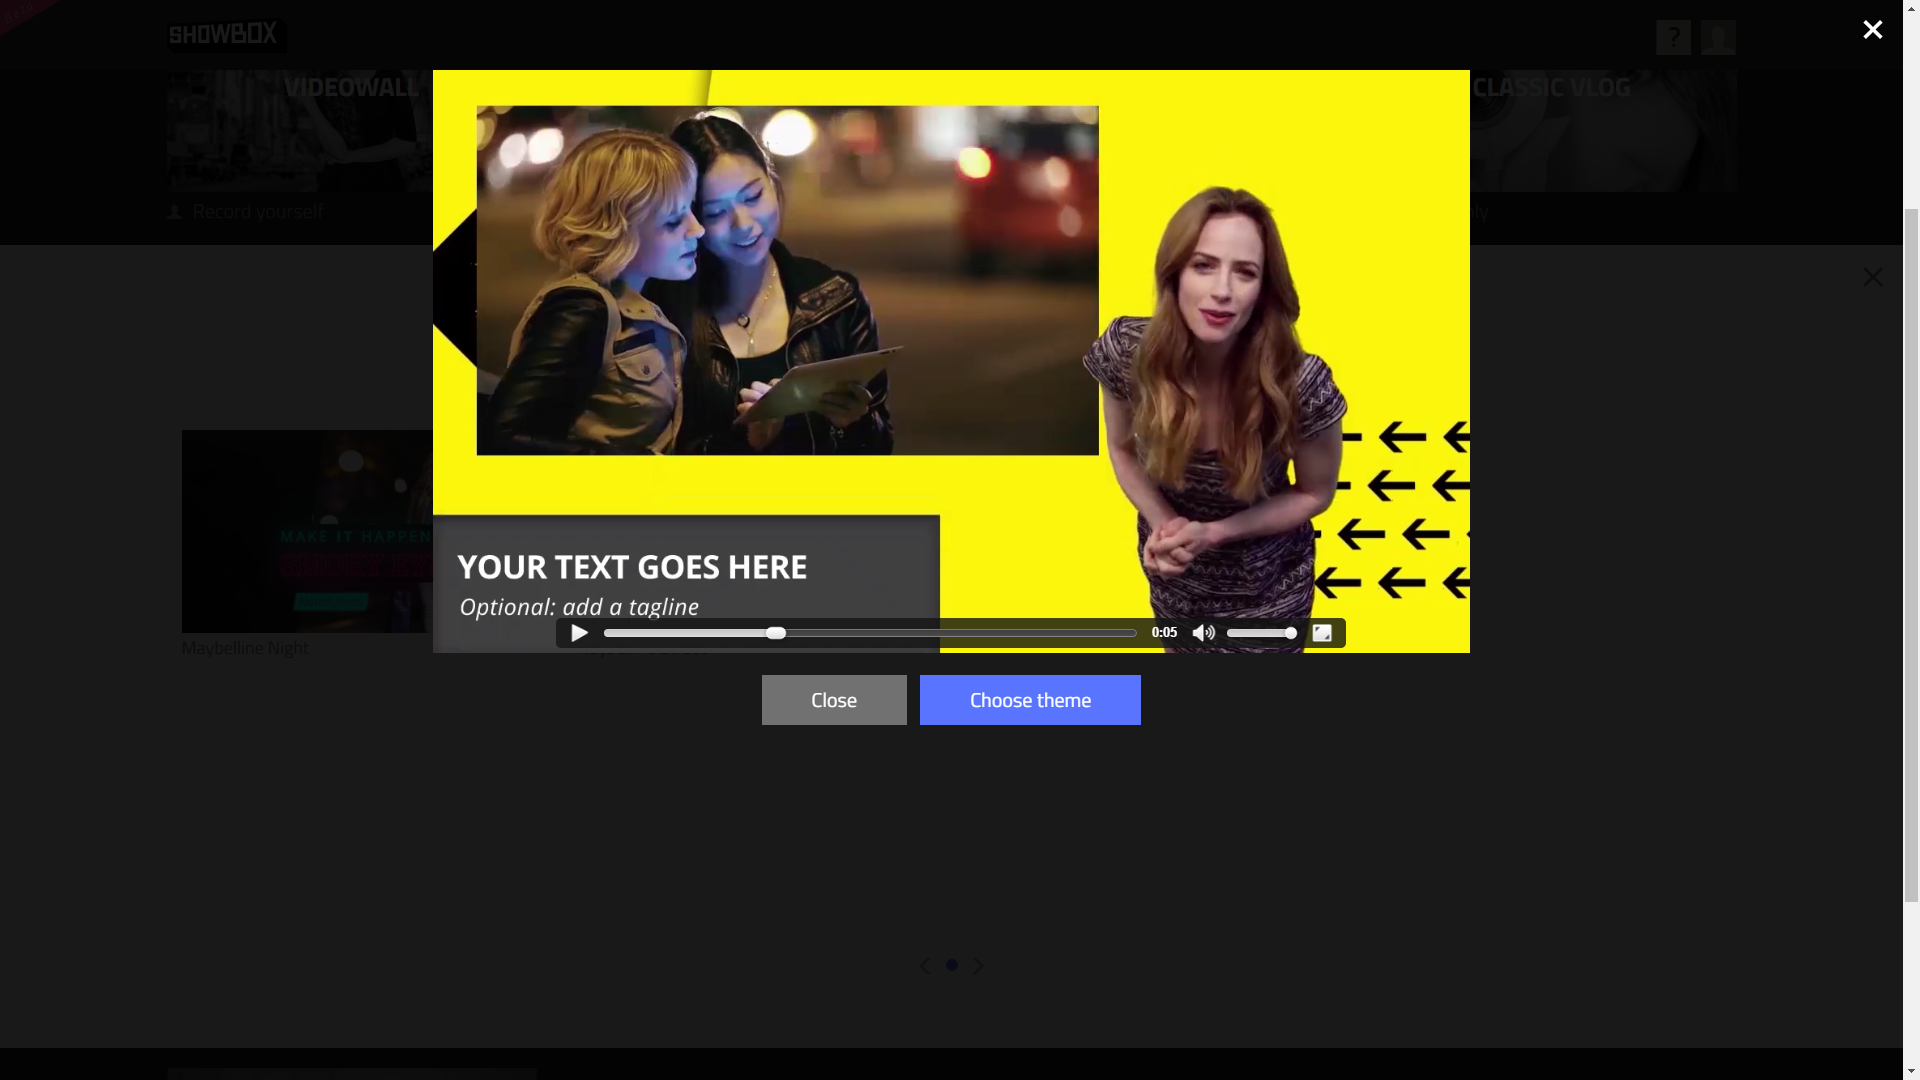Mute the video audio

[x=1203, y=633]
